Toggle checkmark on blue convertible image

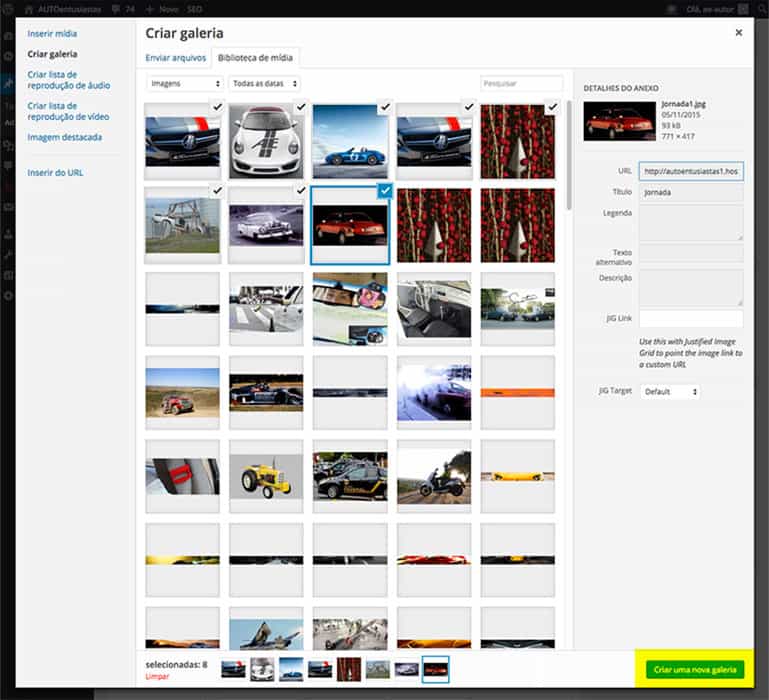(384, 106)
